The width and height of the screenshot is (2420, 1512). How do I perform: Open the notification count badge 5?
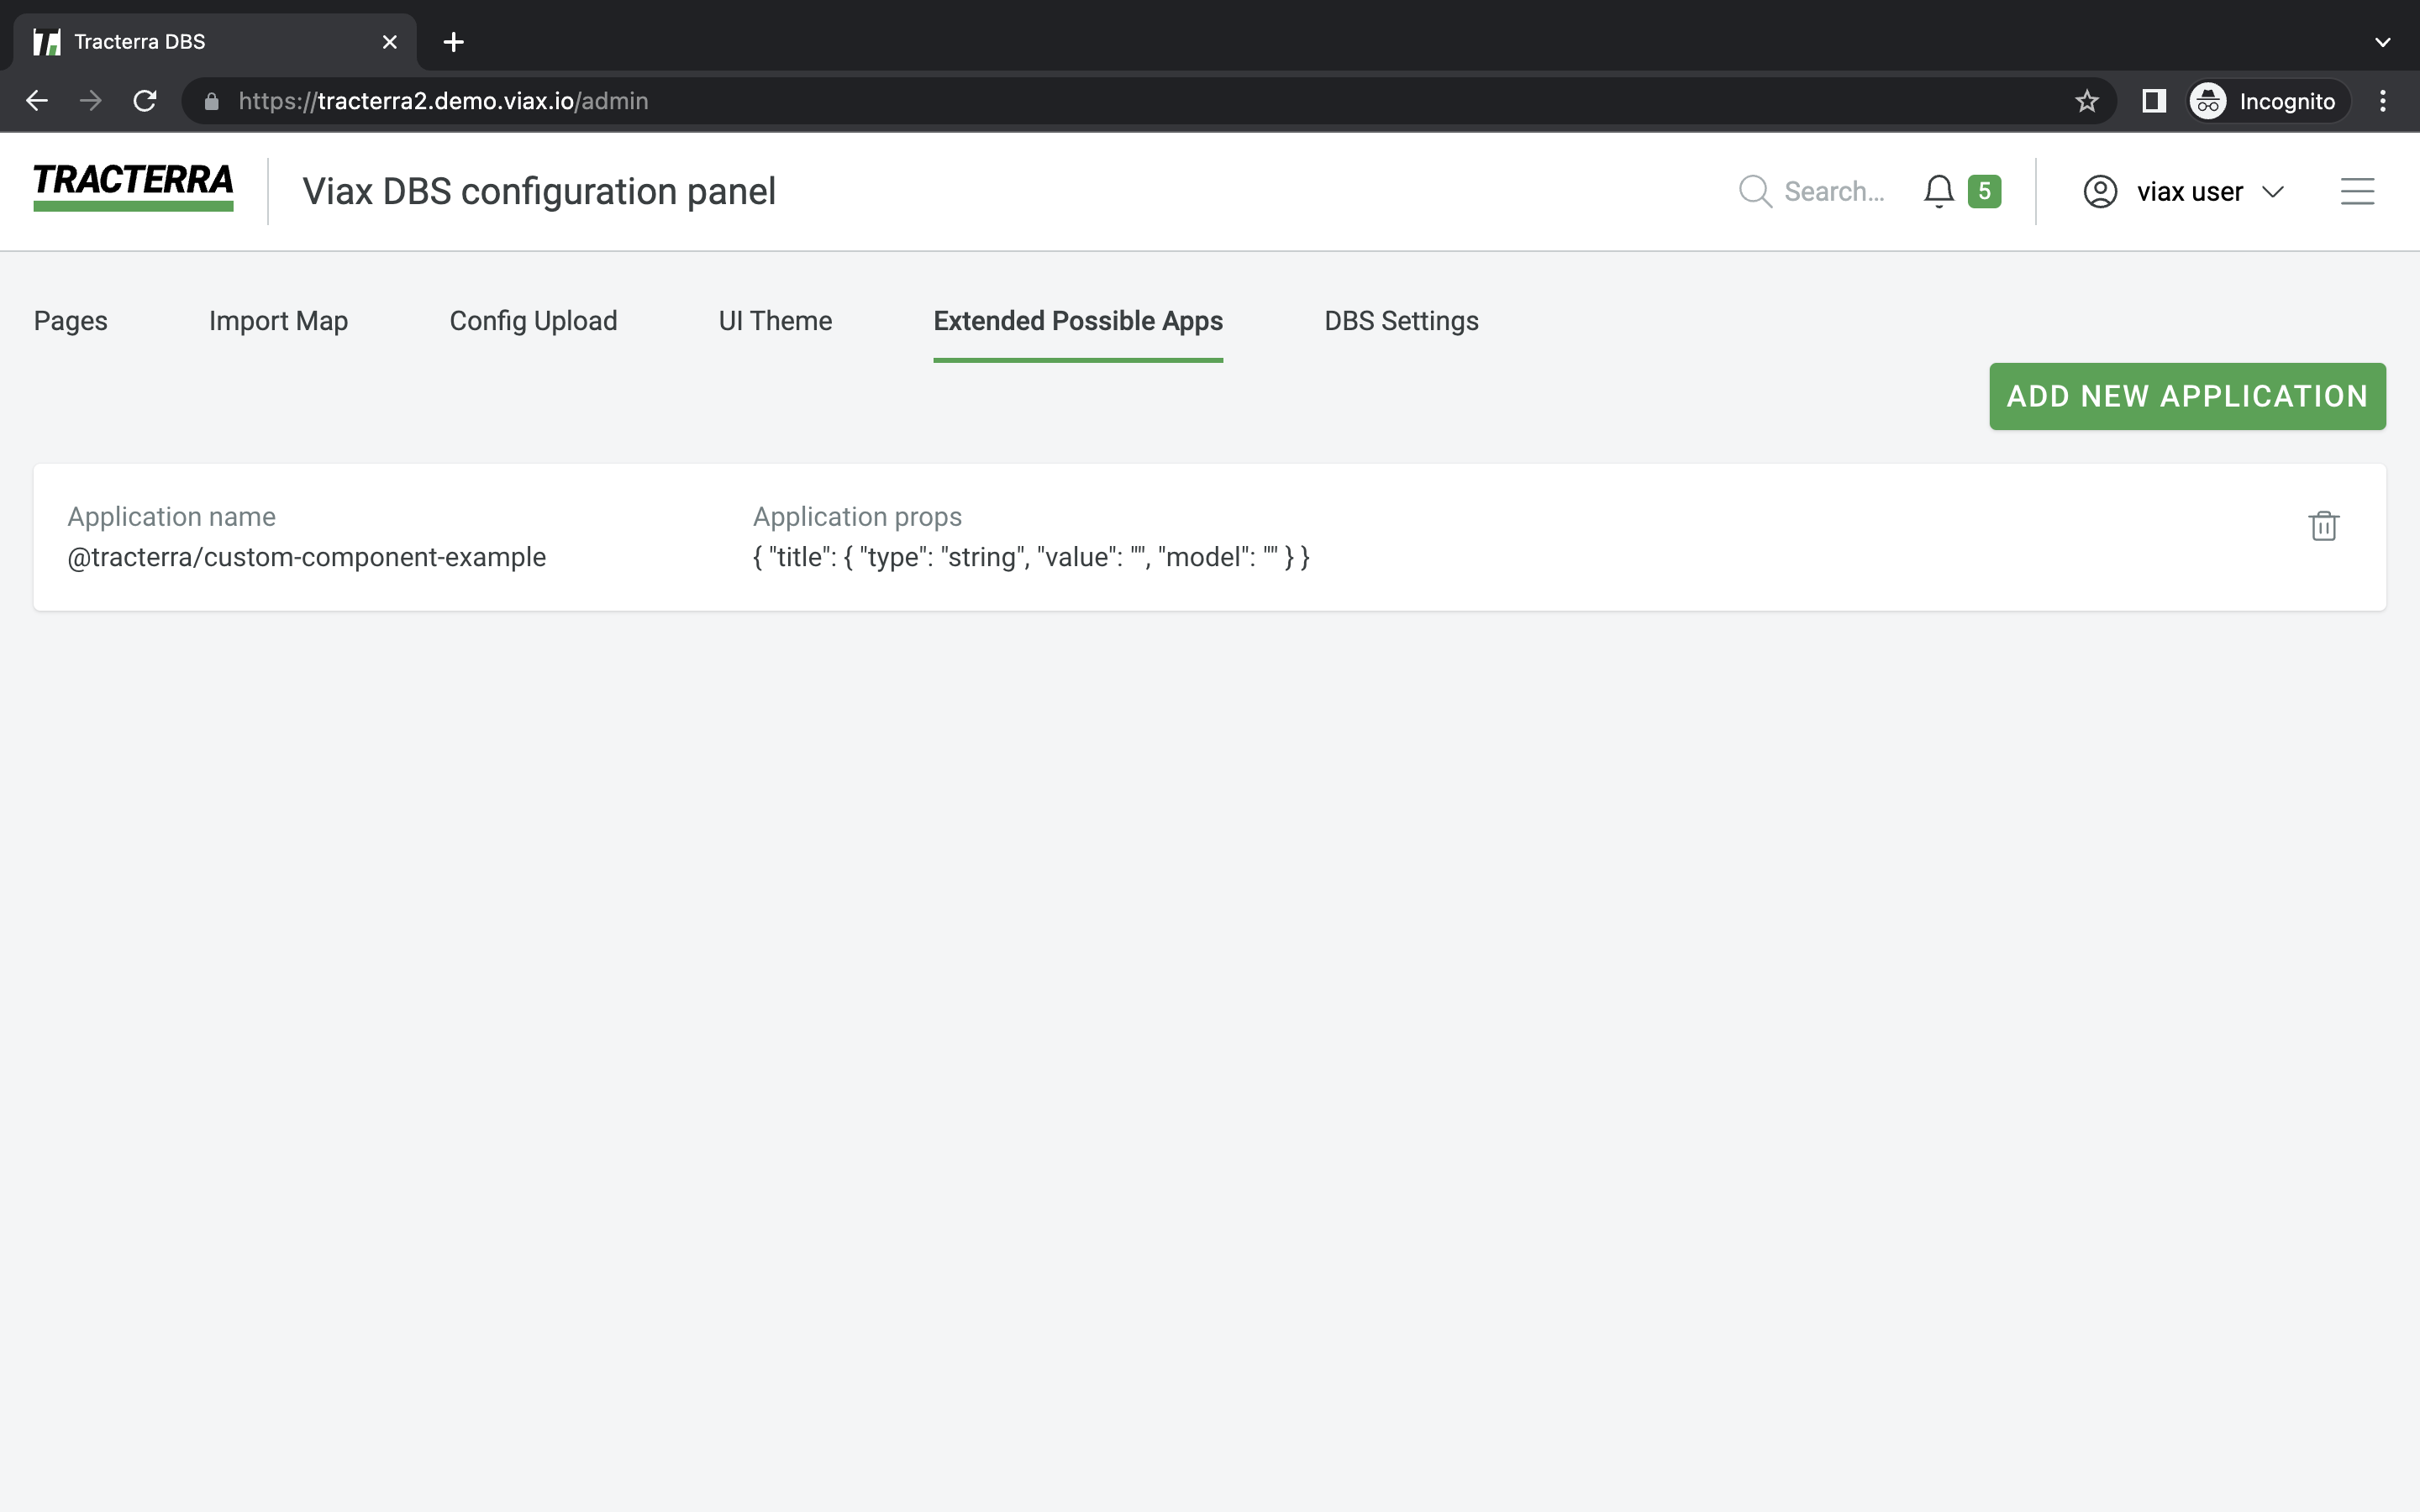[1984, 191]
